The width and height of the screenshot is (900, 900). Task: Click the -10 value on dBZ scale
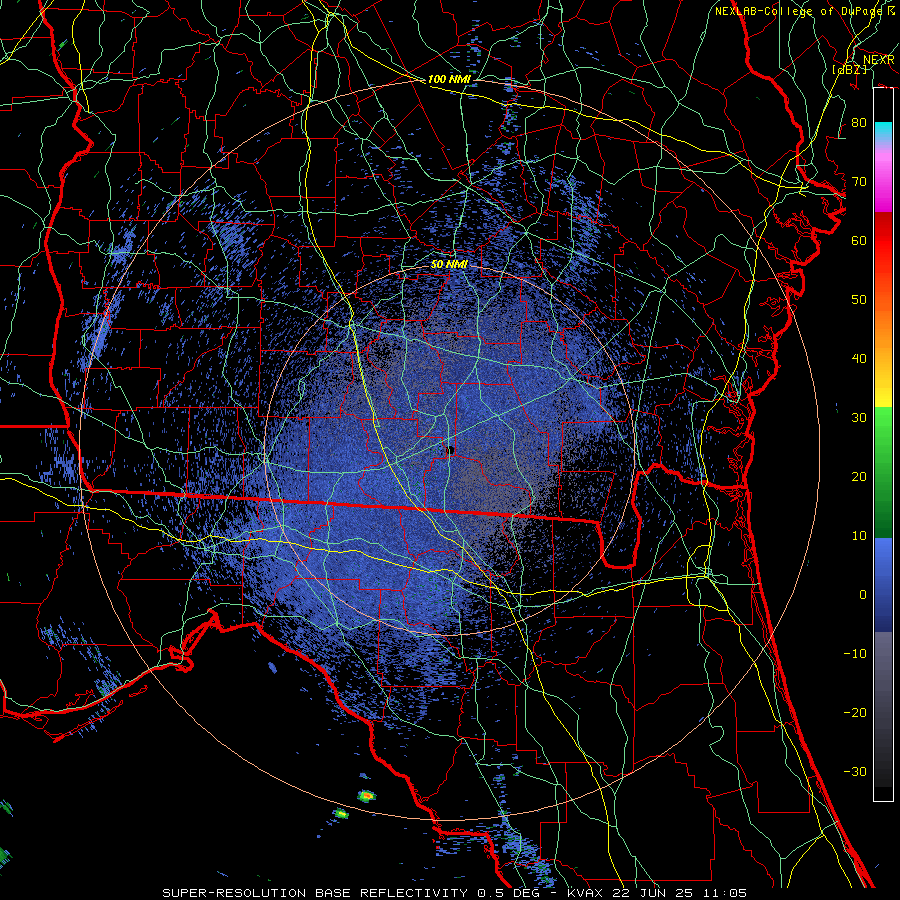[x=855, y=653]
